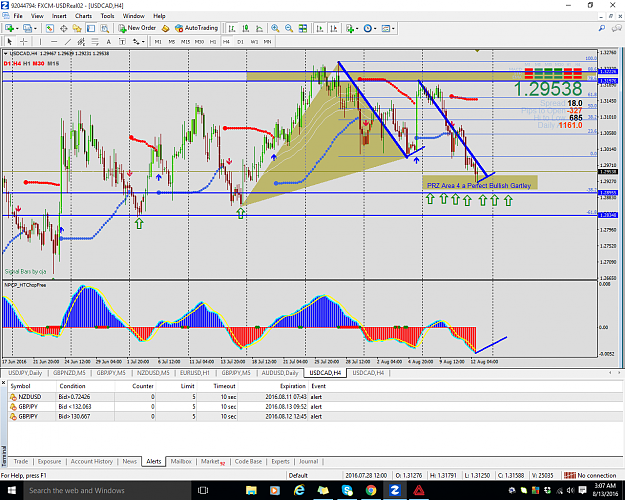The width and height of the screenshot is (625, 500).
Task: Switch timeframe to M15
Action: [185, 41]
